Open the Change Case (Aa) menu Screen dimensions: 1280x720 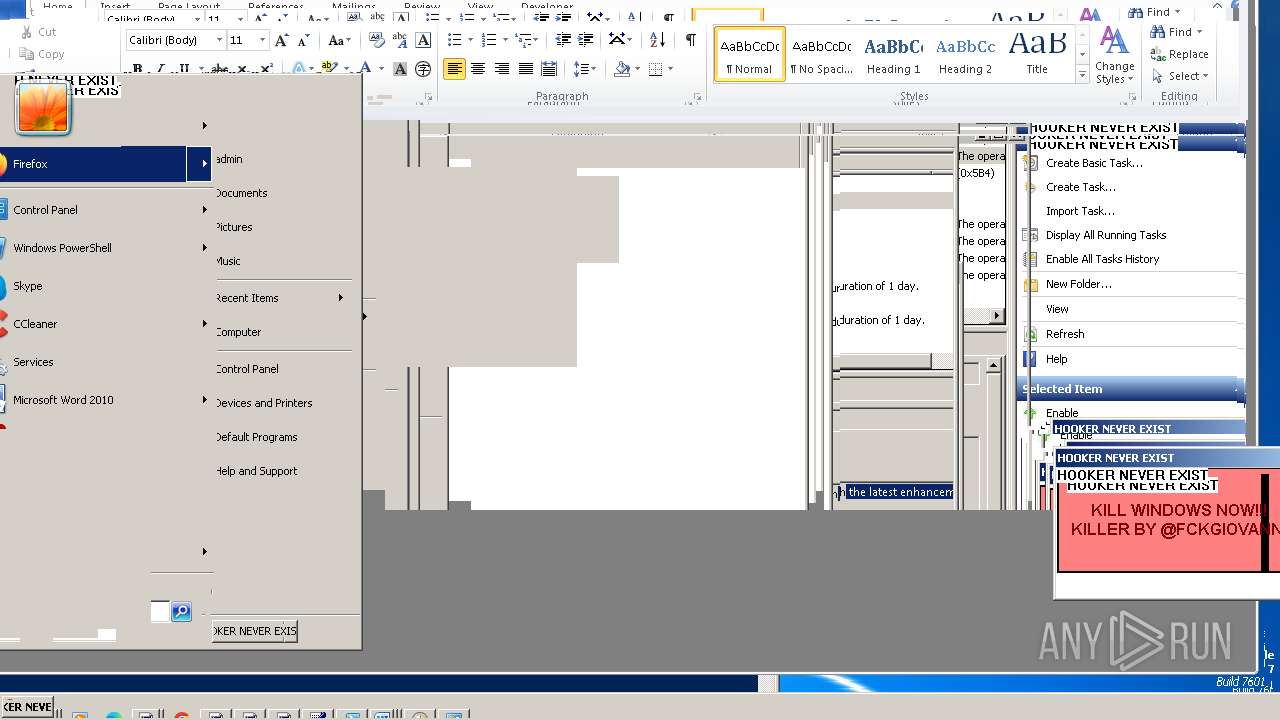tap(339, 40)
